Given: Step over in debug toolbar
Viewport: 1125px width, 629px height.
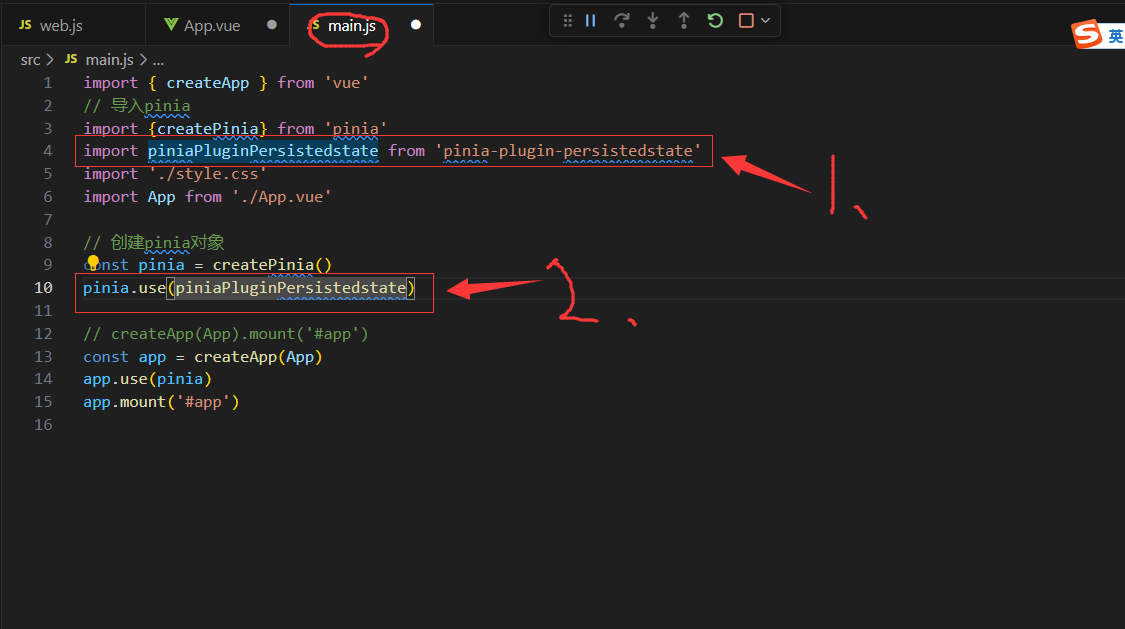Looking at the screenshot, I should click(x=621, y=21).
